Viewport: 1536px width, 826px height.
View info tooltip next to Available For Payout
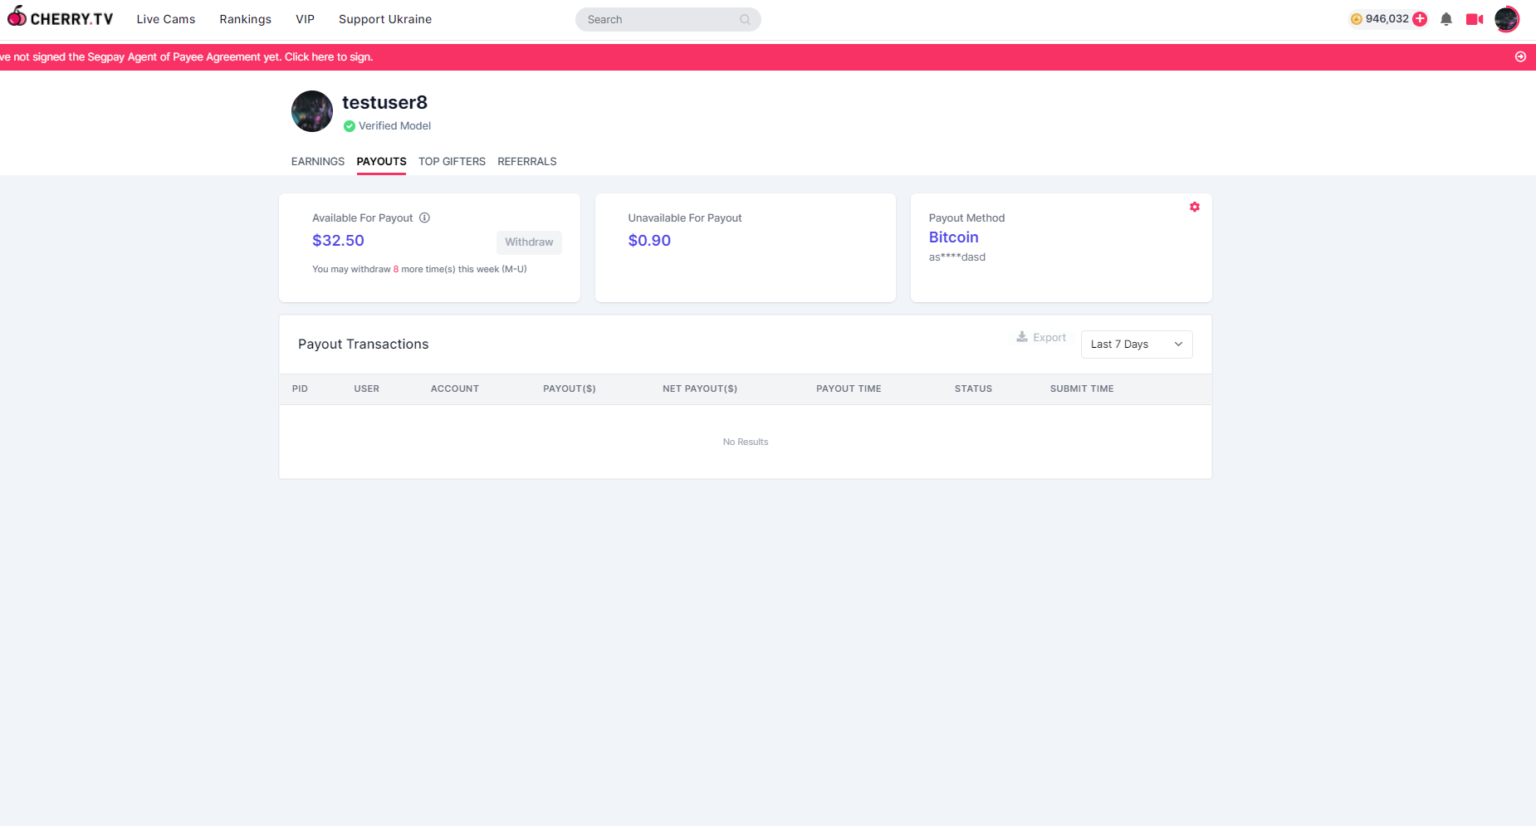click(x=424, y=217)
